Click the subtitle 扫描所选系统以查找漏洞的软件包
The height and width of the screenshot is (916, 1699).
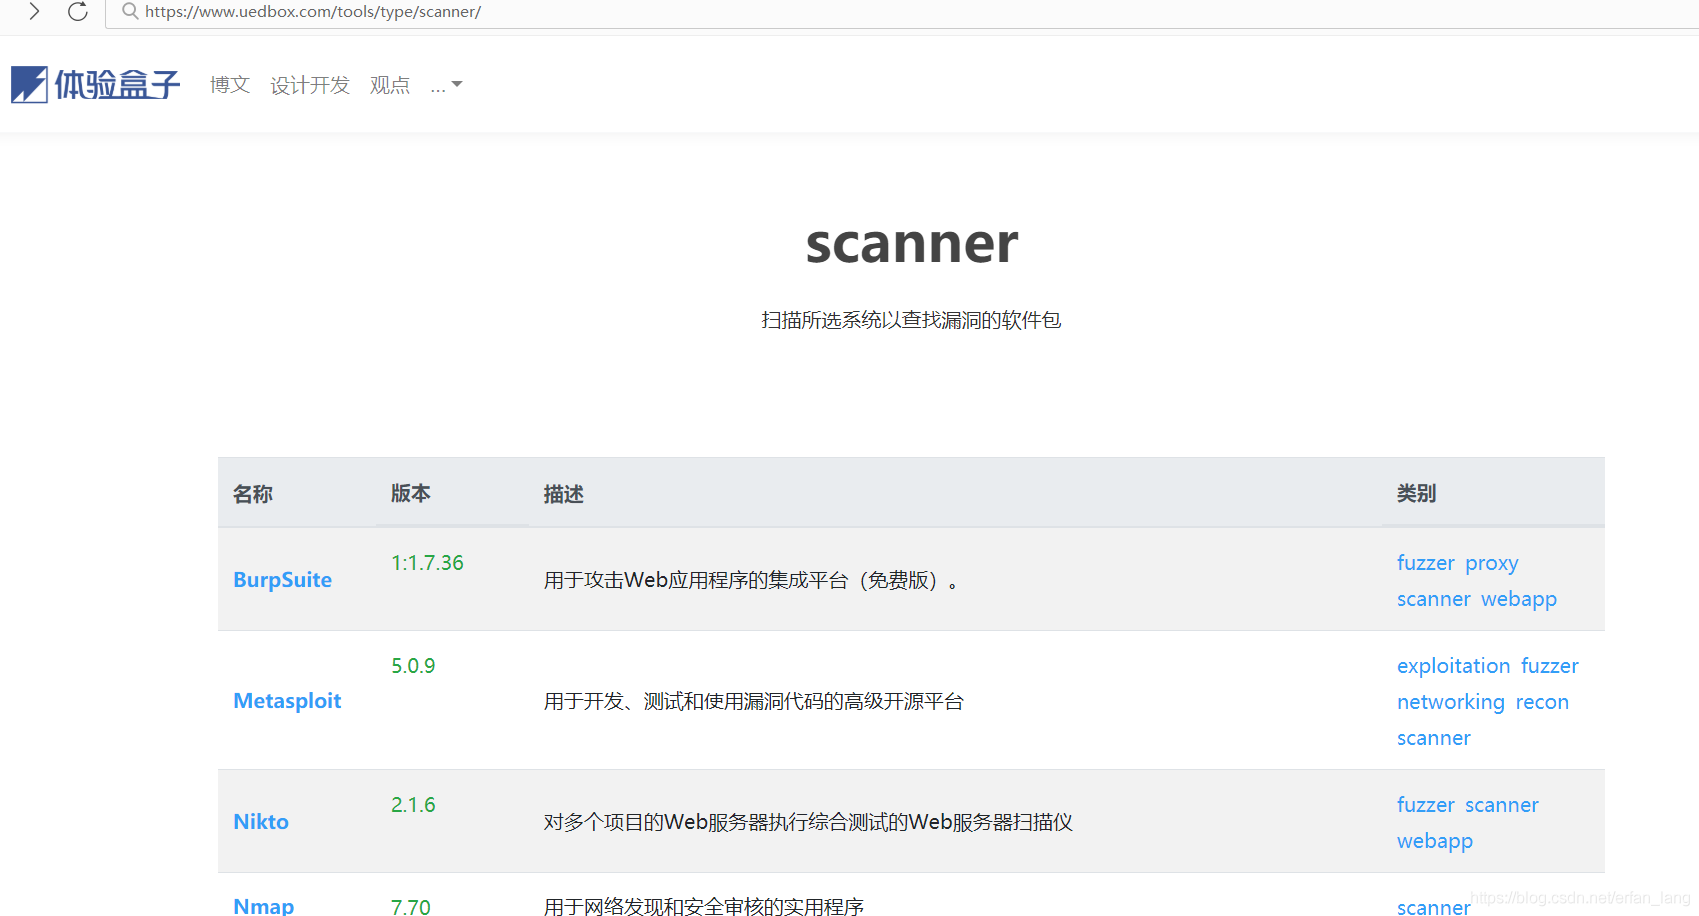(911, 320)
